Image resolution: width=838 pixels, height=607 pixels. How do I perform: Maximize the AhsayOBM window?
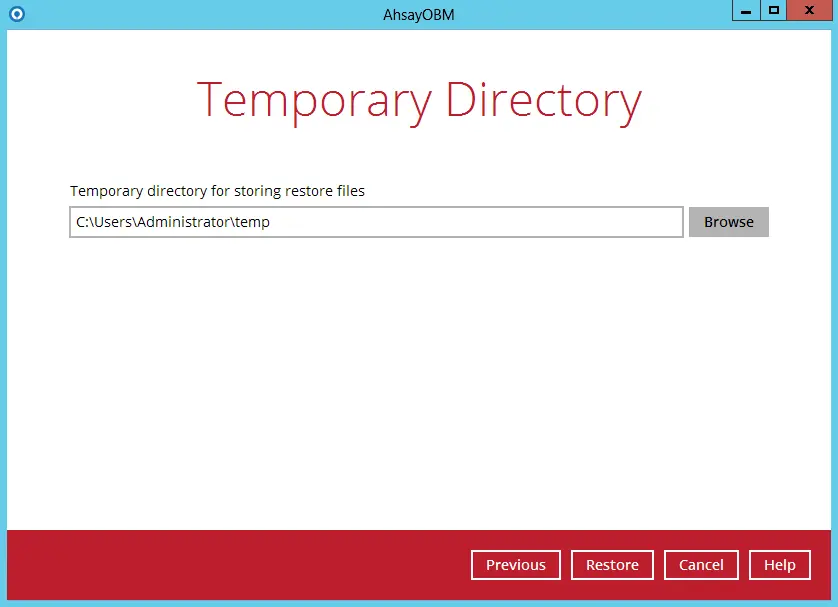775,10
